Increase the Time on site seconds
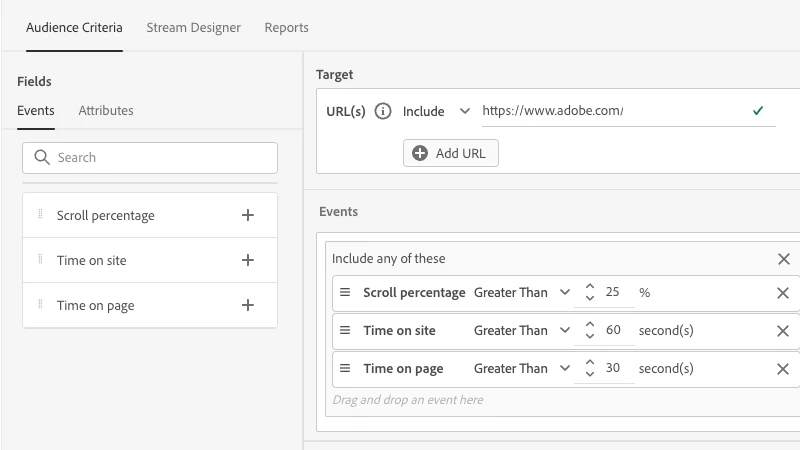The width and height of the screenshot is (800, 450). coord(590,324)
